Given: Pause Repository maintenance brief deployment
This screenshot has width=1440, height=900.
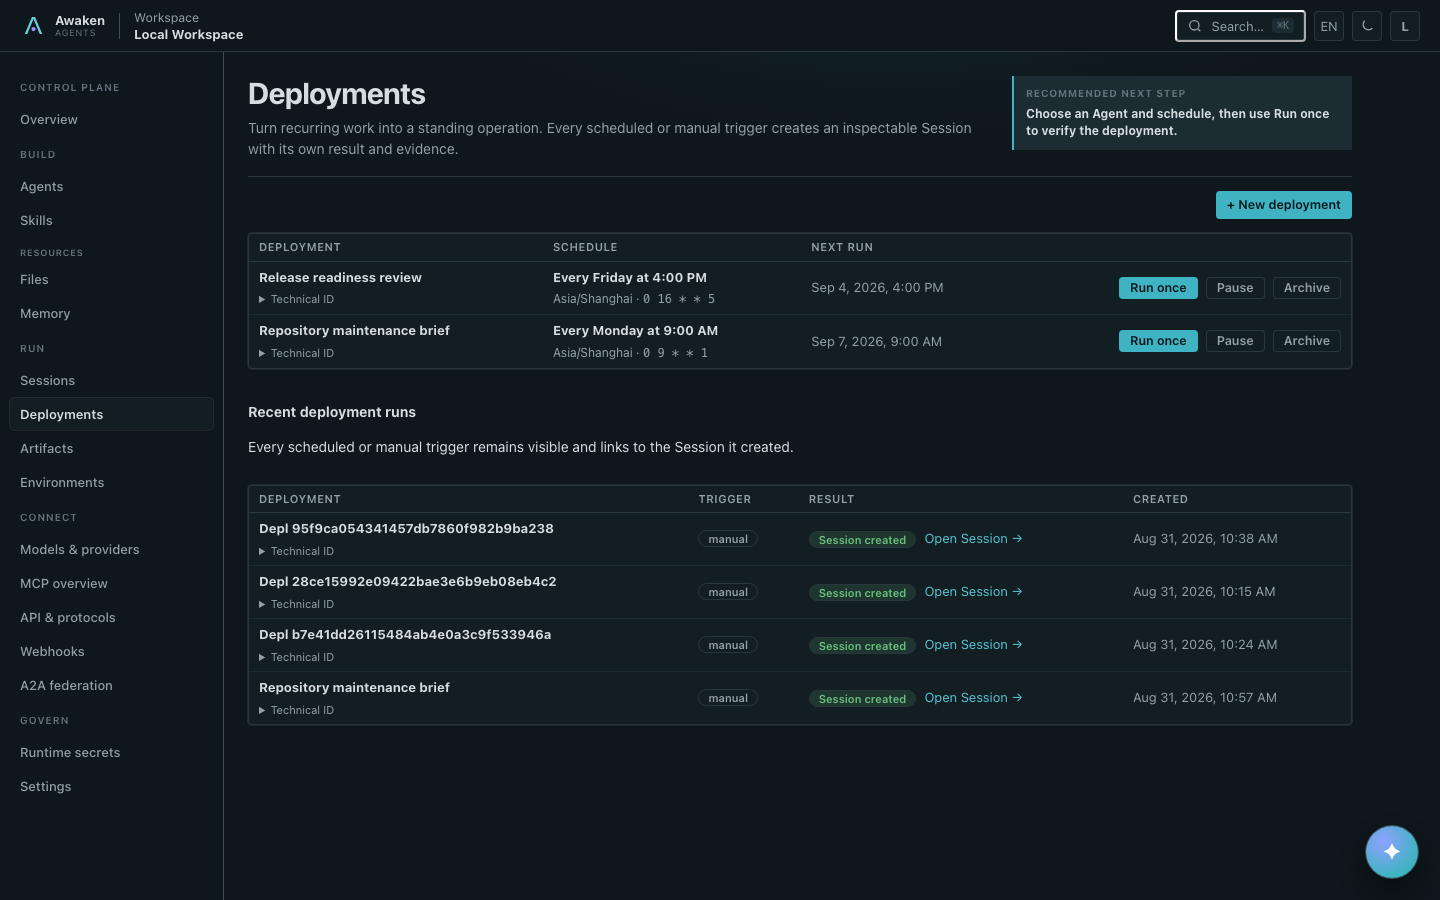Looking at the screenshot, I should coord(1235,341).
